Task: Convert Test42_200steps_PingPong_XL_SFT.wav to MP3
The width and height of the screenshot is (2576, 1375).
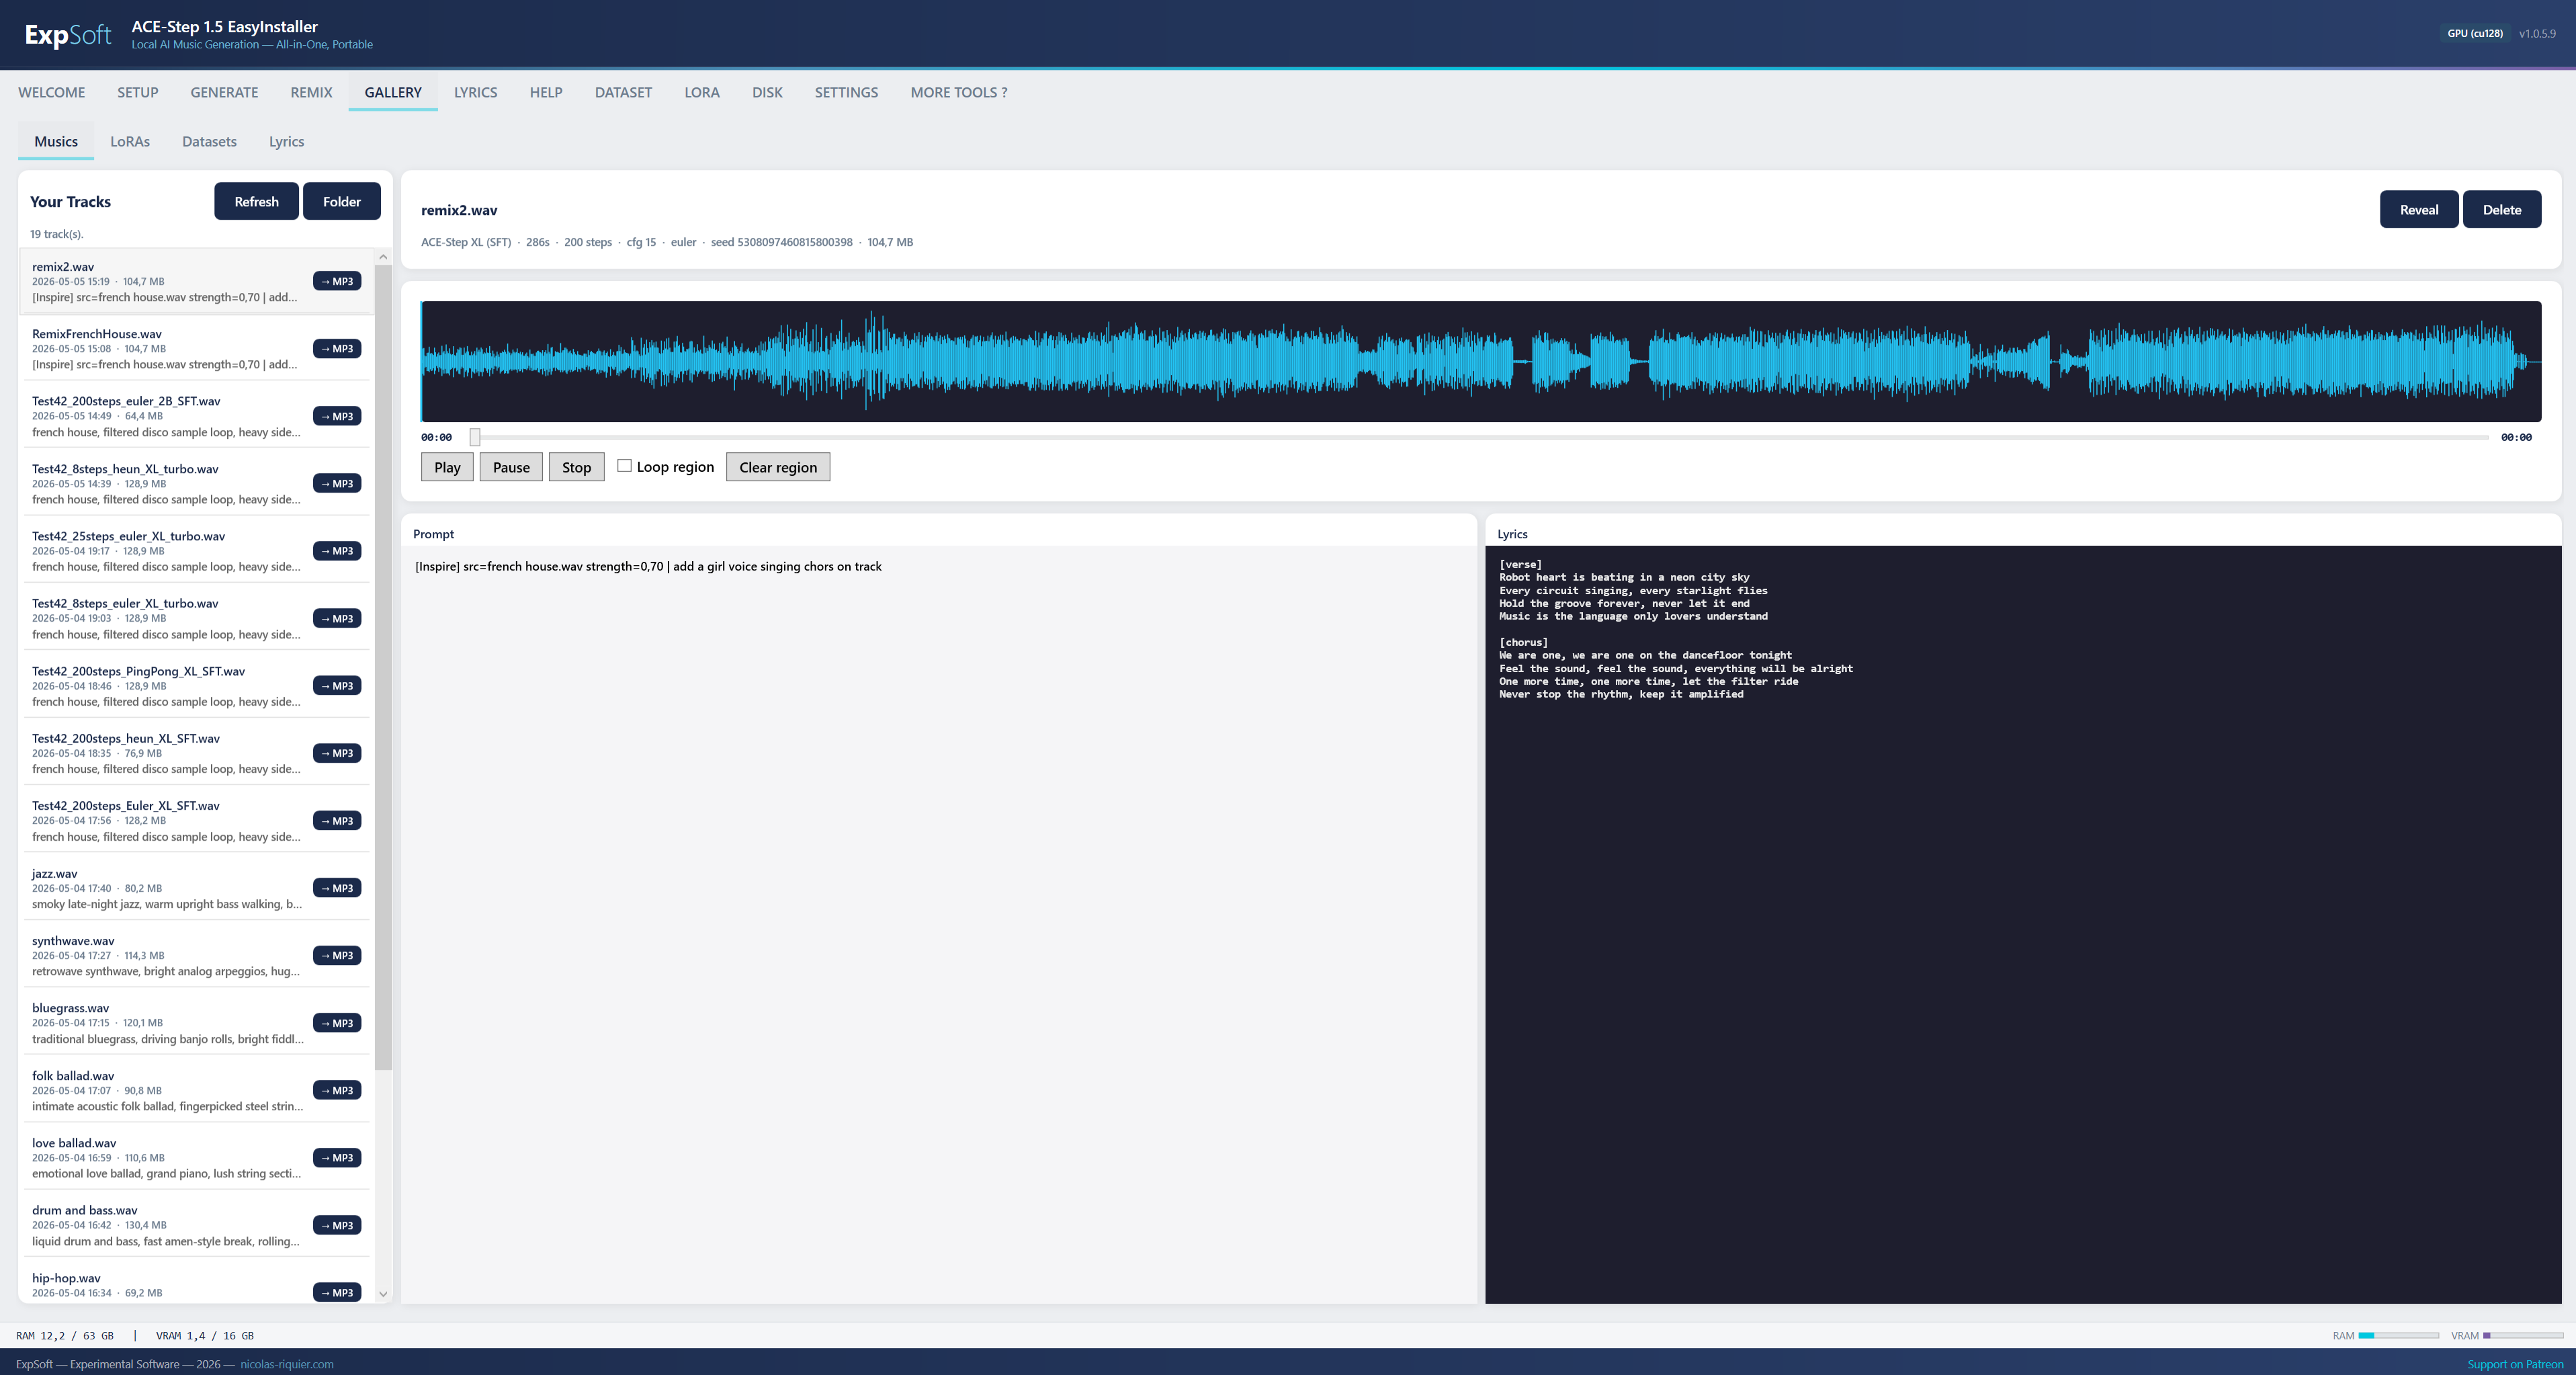Action: (337, 686)
